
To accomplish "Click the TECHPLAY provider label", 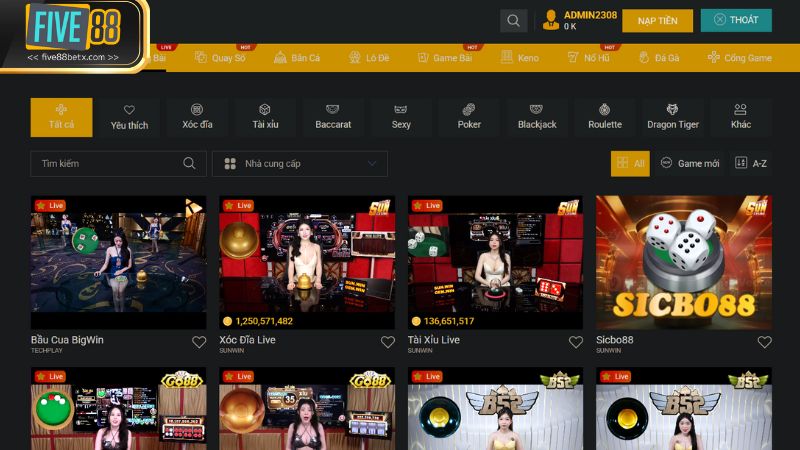I will [x=46, y=351].
